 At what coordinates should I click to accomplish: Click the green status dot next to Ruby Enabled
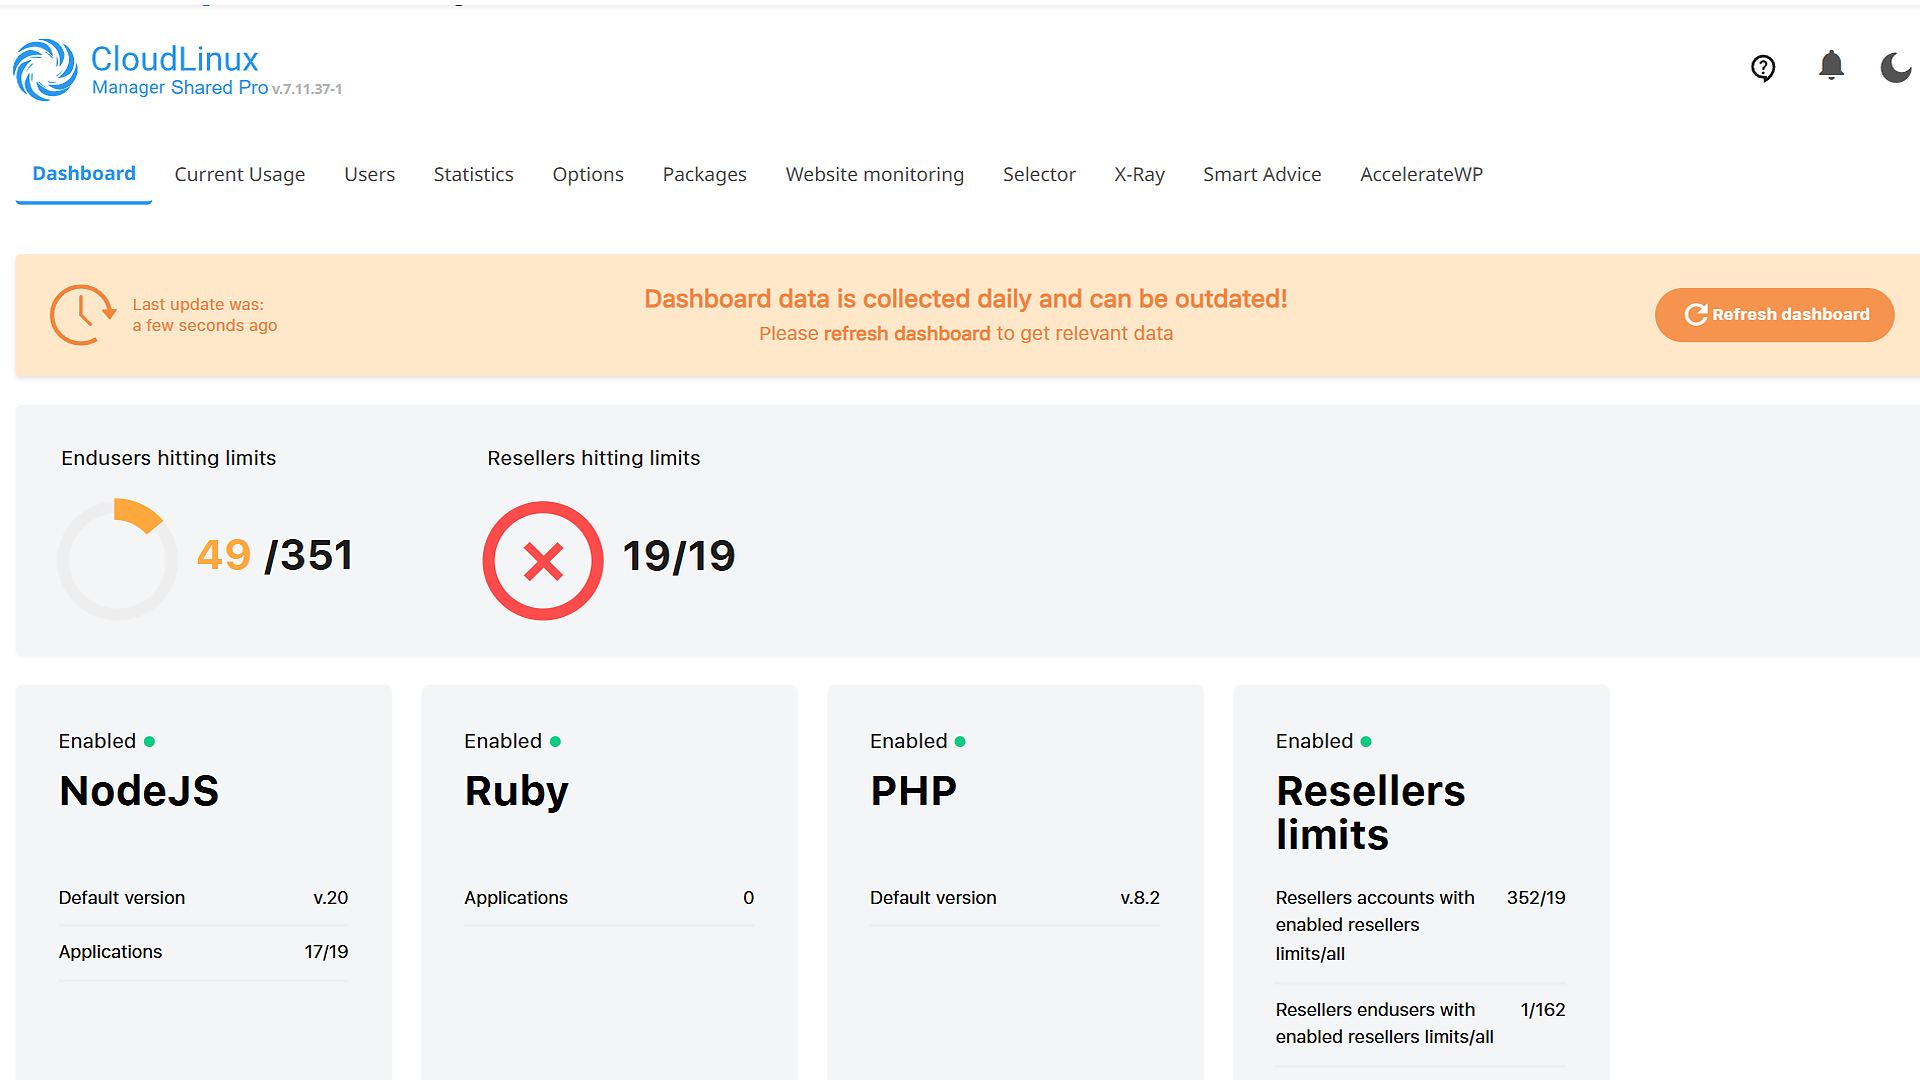[555, 742]
